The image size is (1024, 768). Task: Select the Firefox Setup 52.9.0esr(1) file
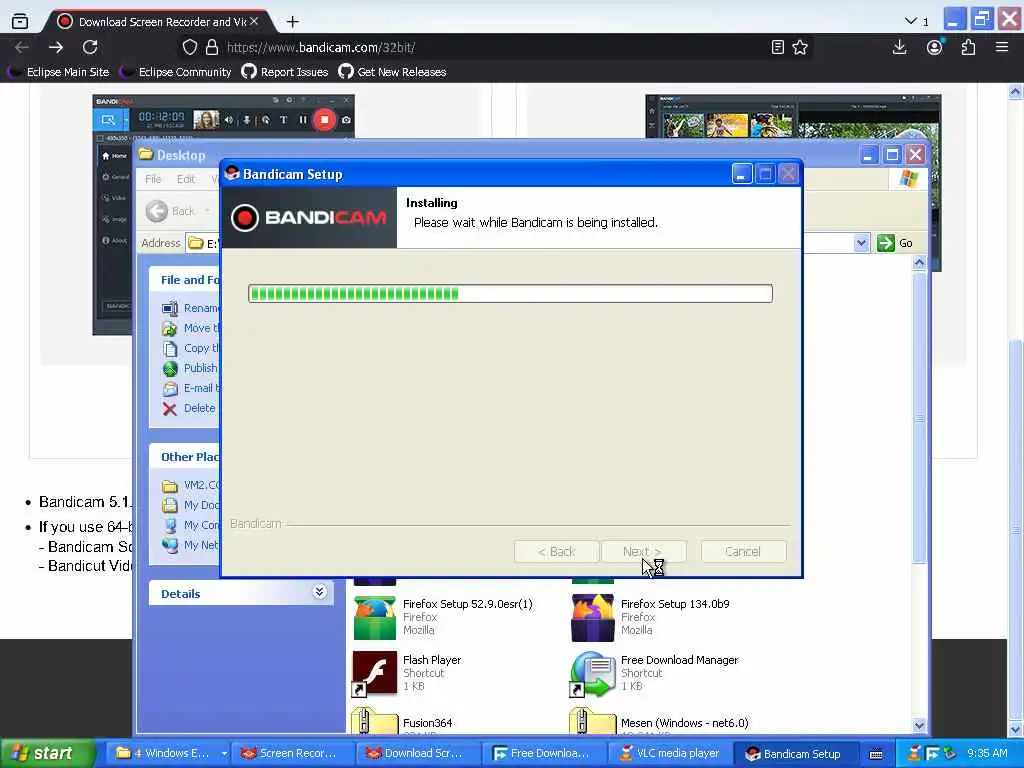[443, 617]
